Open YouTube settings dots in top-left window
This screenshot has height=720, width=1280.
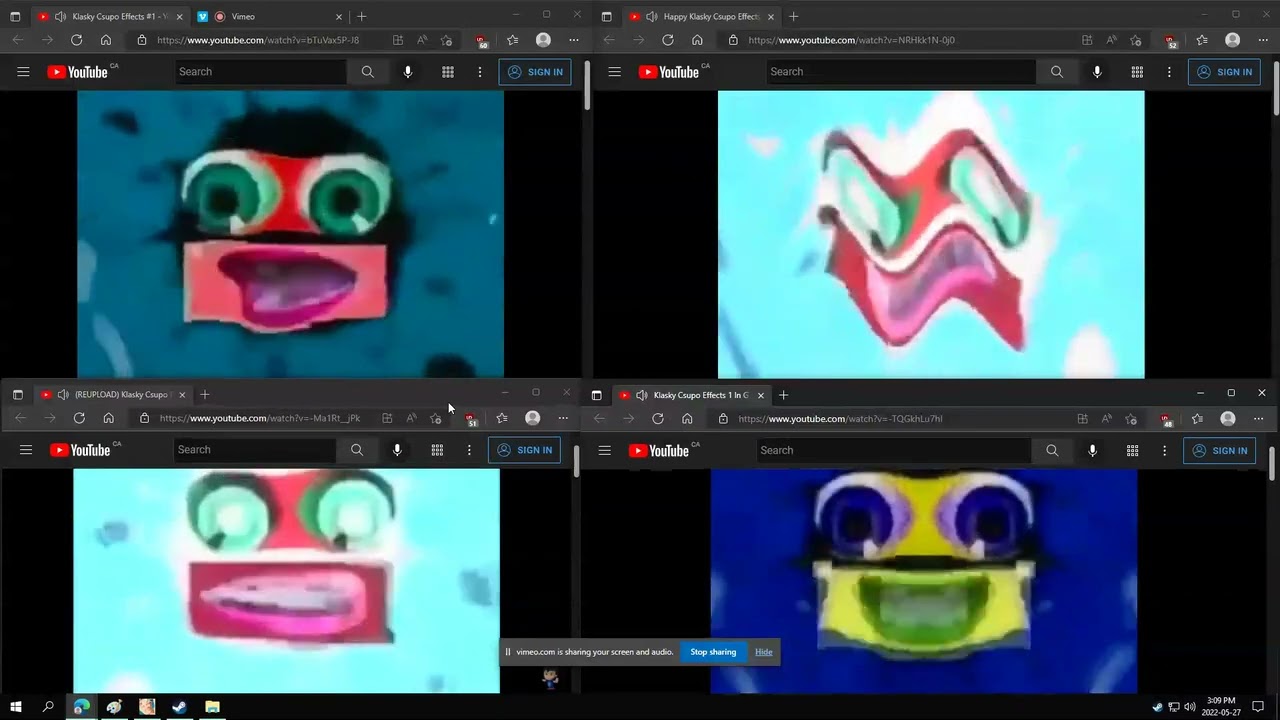[x=479, y=72]
